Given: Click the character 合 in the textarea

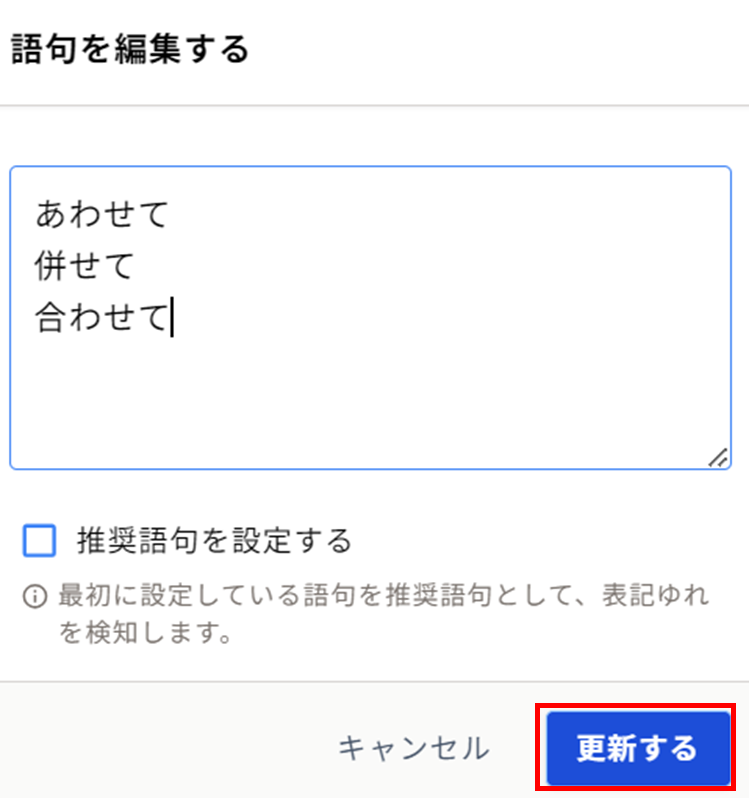Looking at the screenshot, I should click(50, 317).
